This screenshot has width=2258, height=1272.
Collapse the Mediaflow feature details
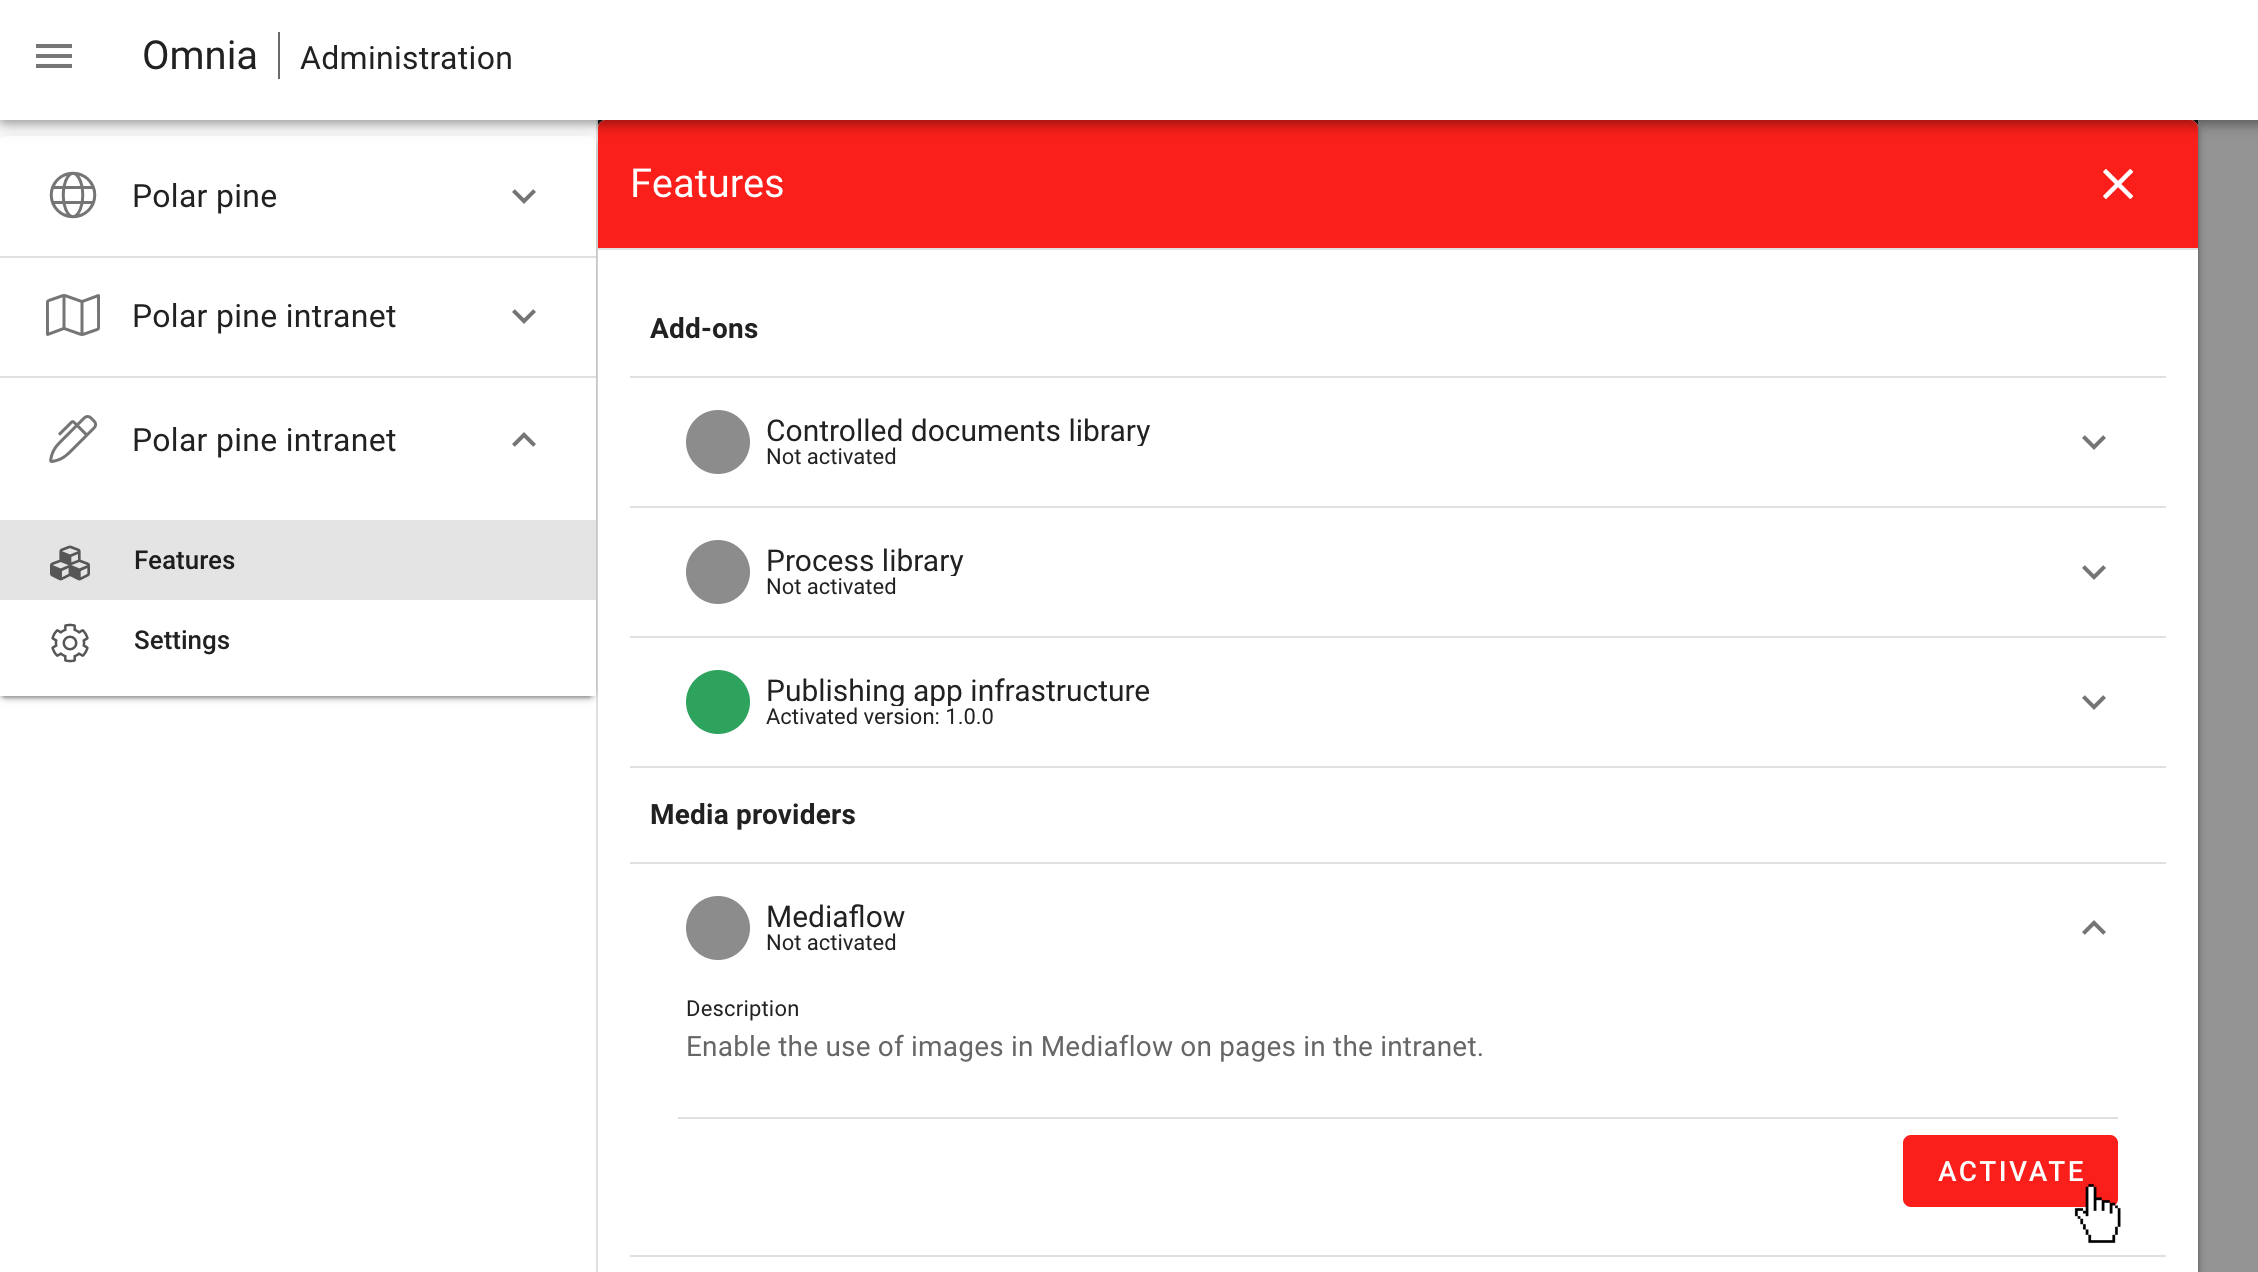click(x=2093, y=928)
